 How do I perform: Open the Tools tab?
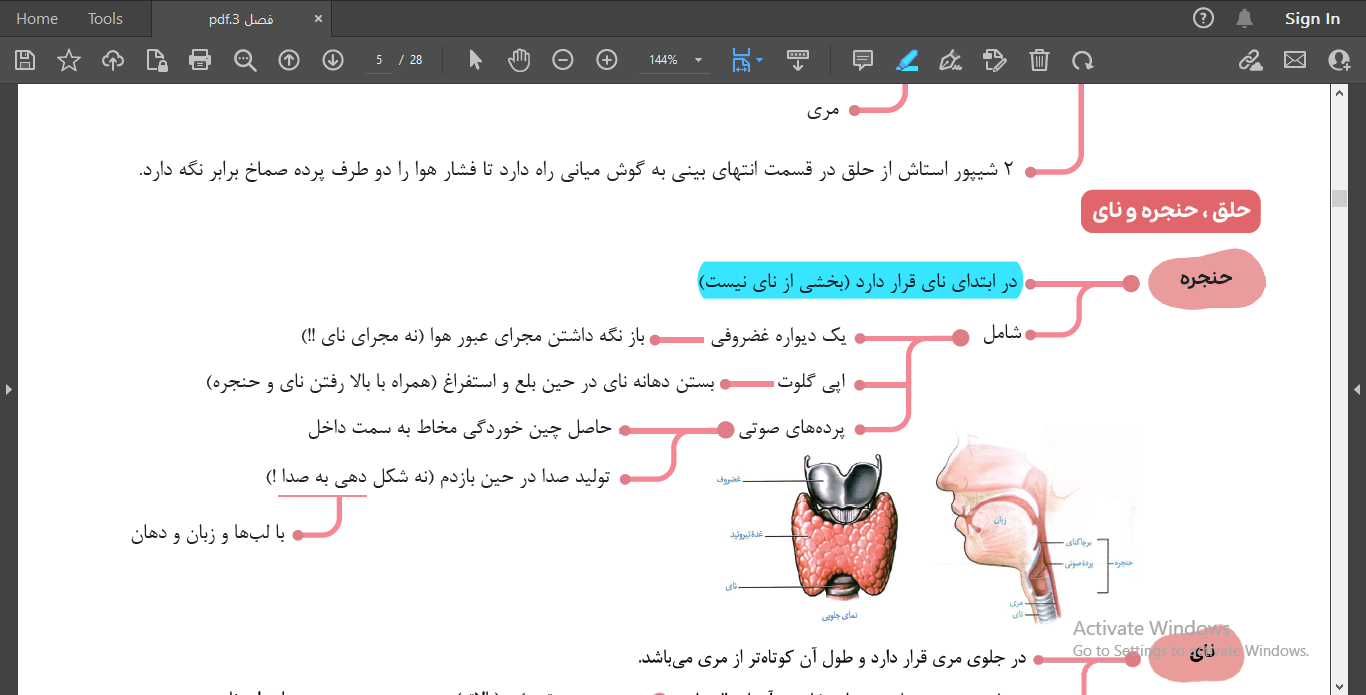[105, 19]
